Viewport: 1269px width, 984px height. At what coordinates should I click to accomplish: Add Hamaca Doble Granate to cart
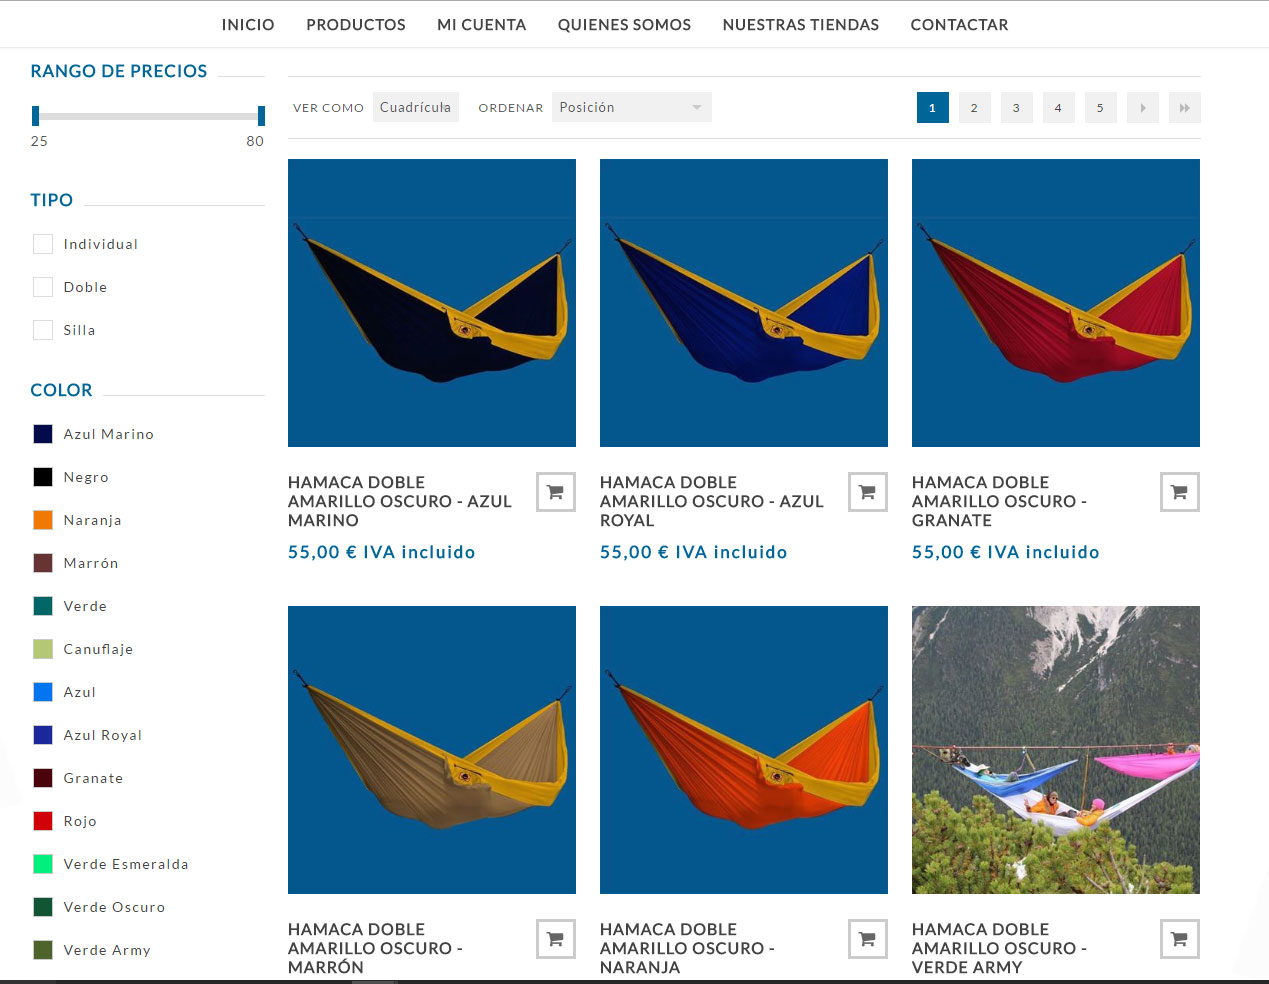click(1179, 492)
